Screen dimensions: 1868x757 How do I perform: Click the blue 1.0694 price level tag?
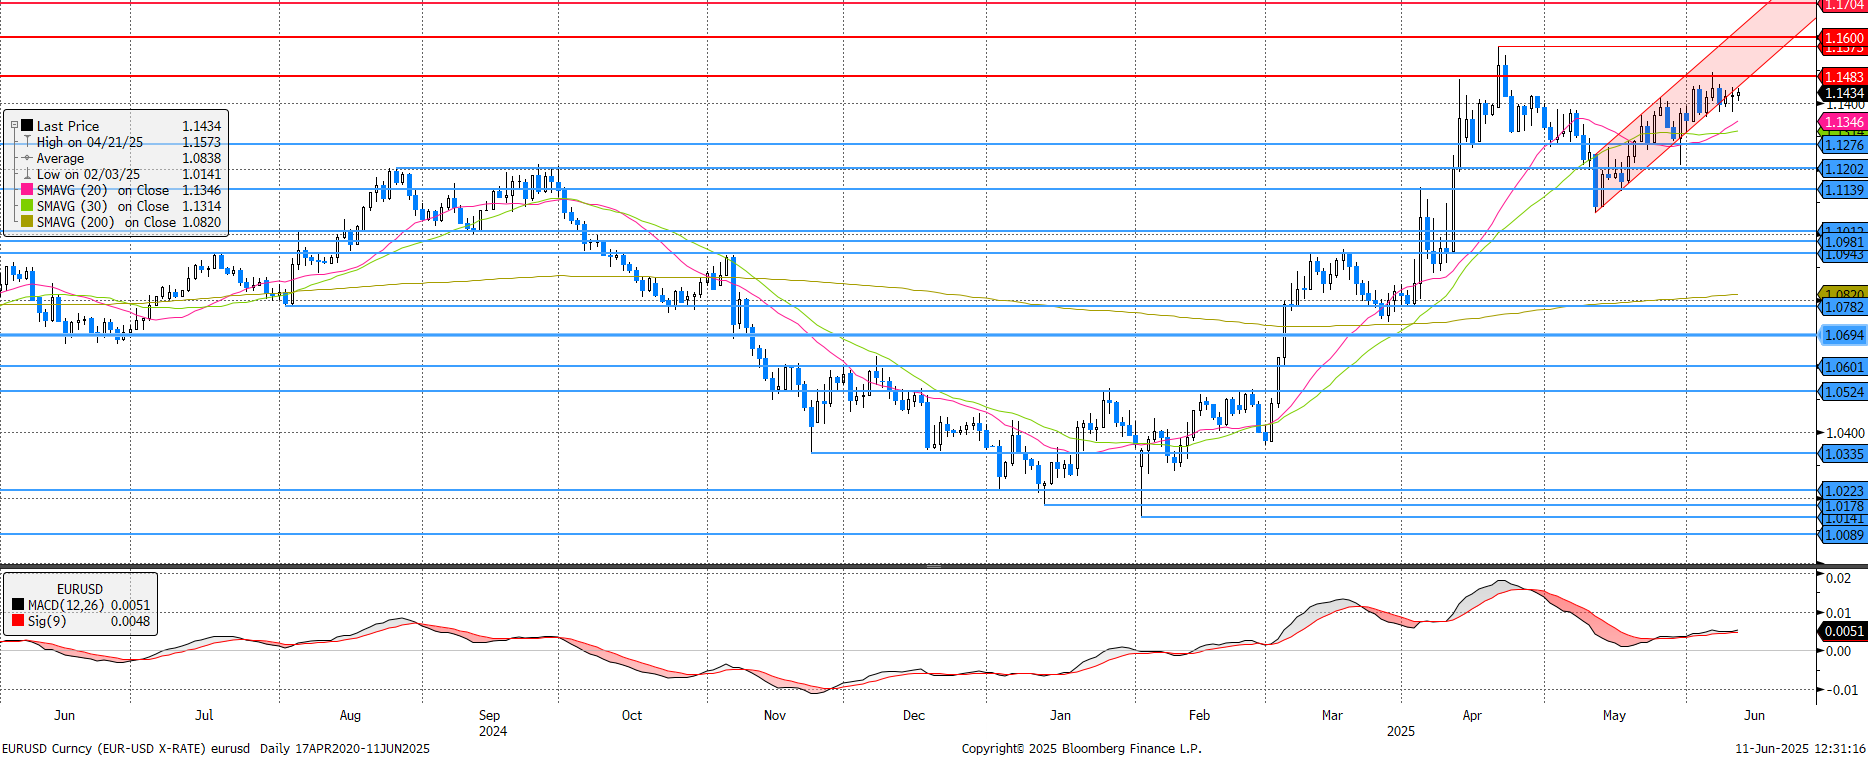click(x=1842, y=335)
